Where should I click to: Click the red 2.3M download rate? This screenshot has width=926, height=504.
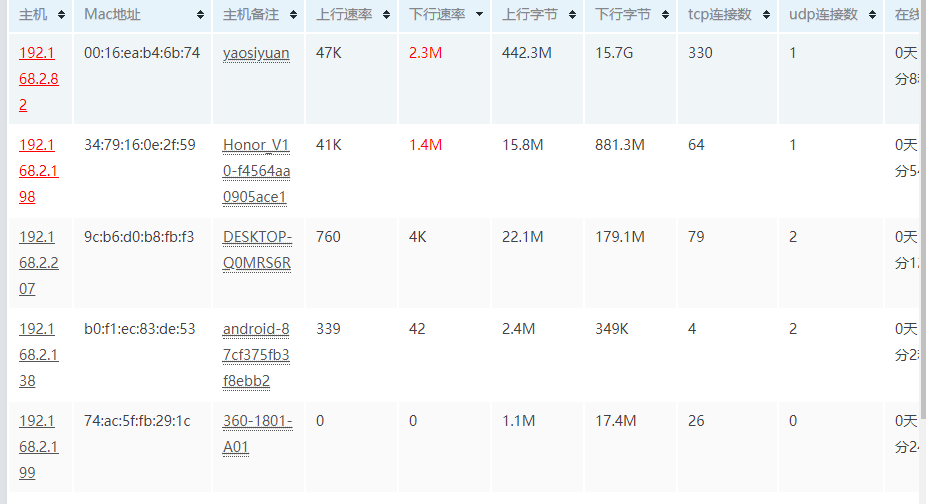pos(425,53)
